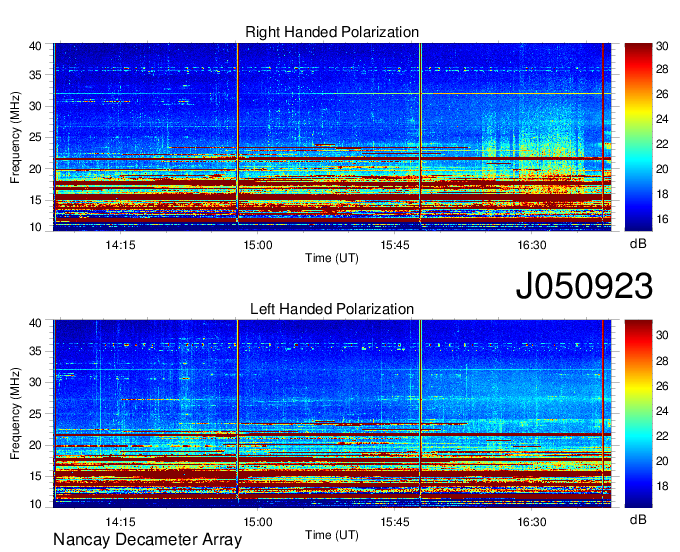This screenshot has height=552, width=680.
Task: Click the 40 MHz tick on Right Handed plot
Action: (35, 46)
